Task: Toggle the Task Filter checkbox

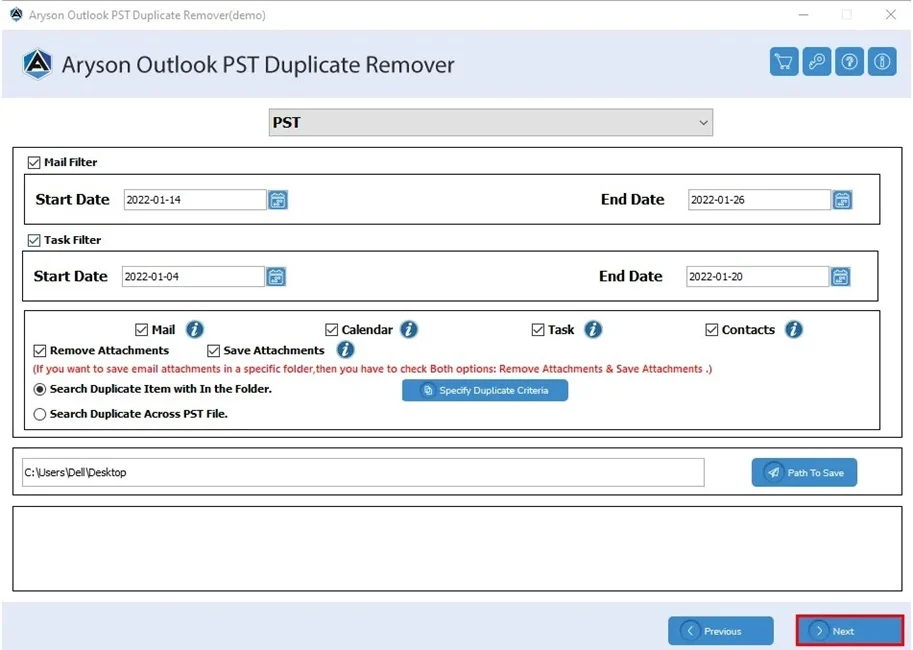Action: click(34, 240)
